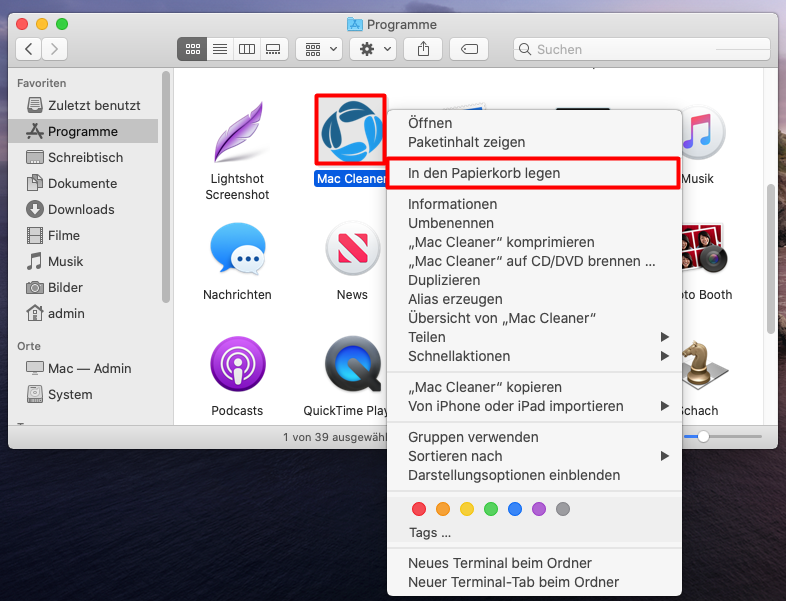
Task: Select Programme in sidebar
Action: click(x=83, y=131)
